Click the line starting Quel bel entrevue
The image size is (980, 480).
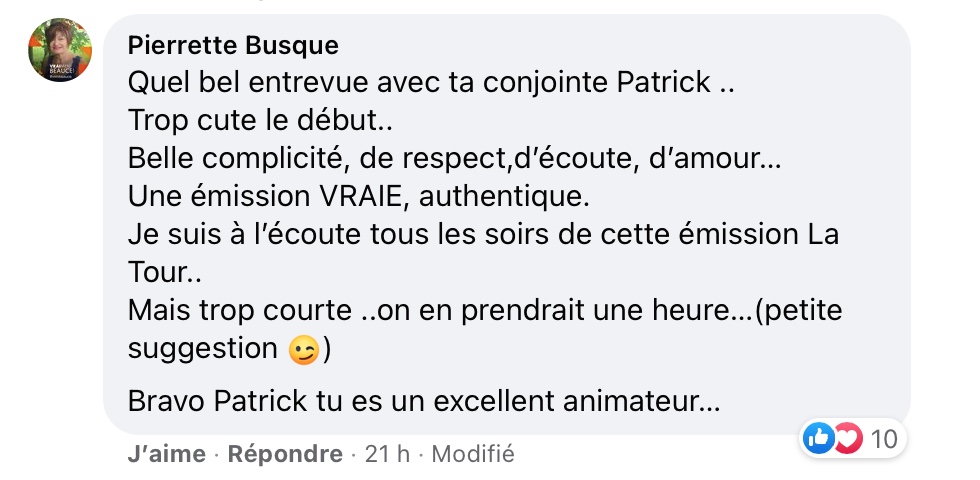(431, 82)
